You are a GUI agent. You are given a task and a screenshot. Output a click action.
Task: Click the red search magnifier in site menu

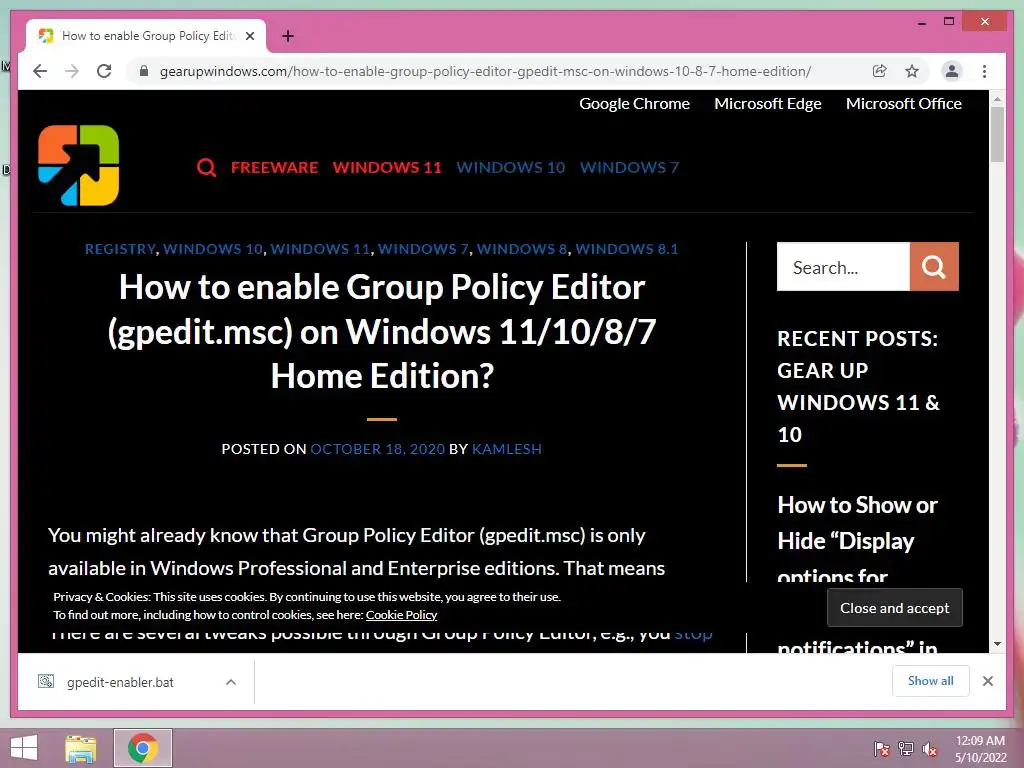pos(206,168)
